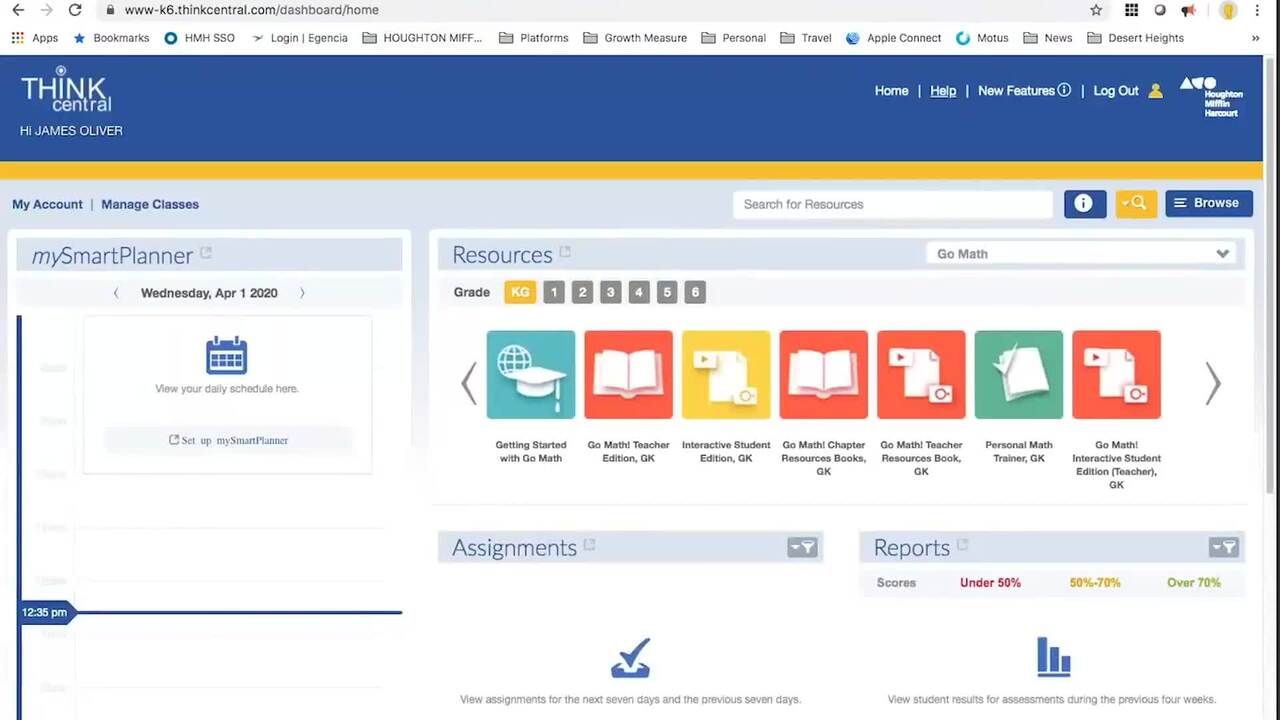
Task: Show more bookmarks with chevron
Action: point(1256,38)
